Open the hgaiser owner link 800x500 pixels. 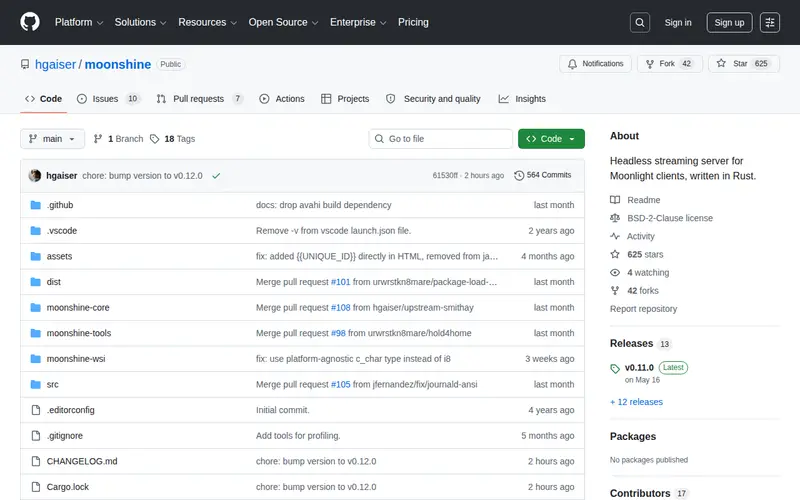[x=55, y=64]
